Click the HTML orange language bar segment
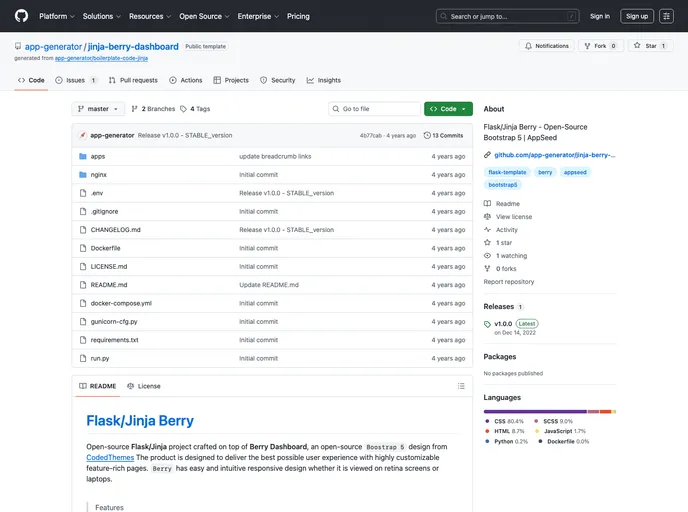The width and height of the screenshot is (688, 512). (x=606, y=412)
